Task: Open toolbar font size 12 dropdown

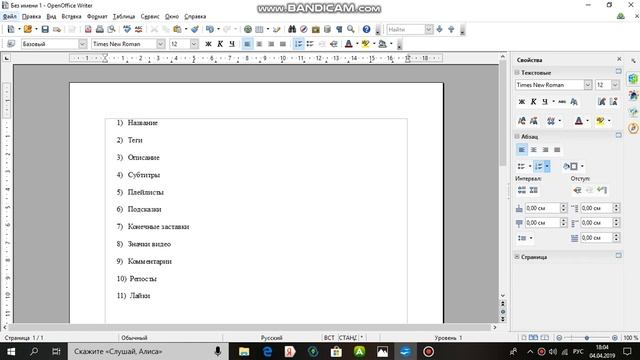Action: [x=194, y=44]
